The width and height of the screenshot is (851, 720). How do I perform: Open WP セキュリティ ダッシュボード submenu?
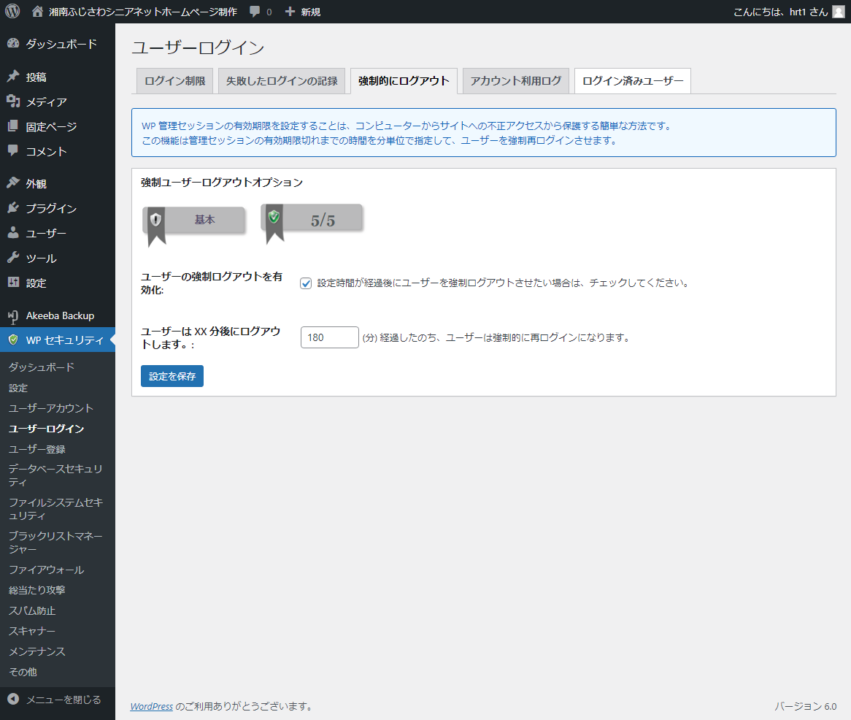(41, 367)
